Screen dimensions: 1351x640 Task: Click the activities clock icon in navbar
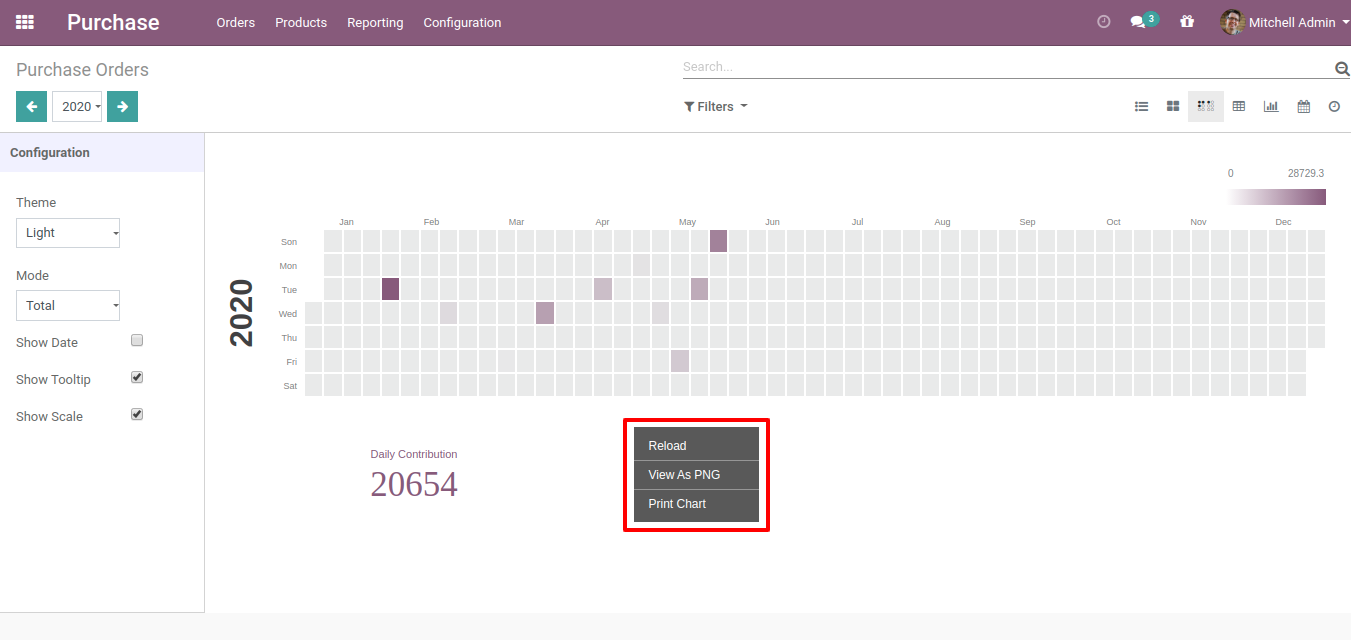point(1104,22)
